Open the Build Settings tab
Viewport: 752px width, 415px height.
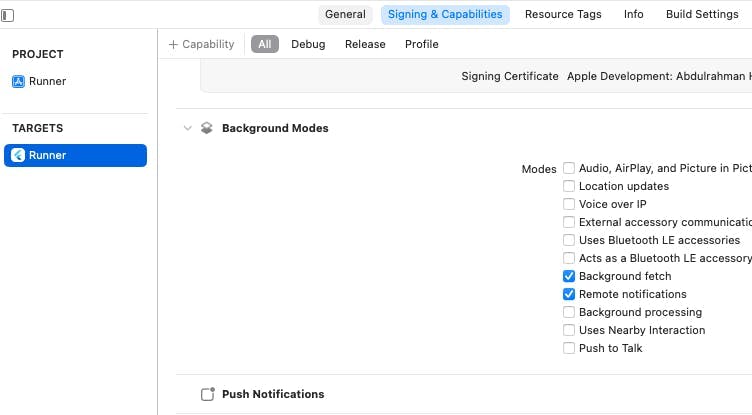point(702,15)
